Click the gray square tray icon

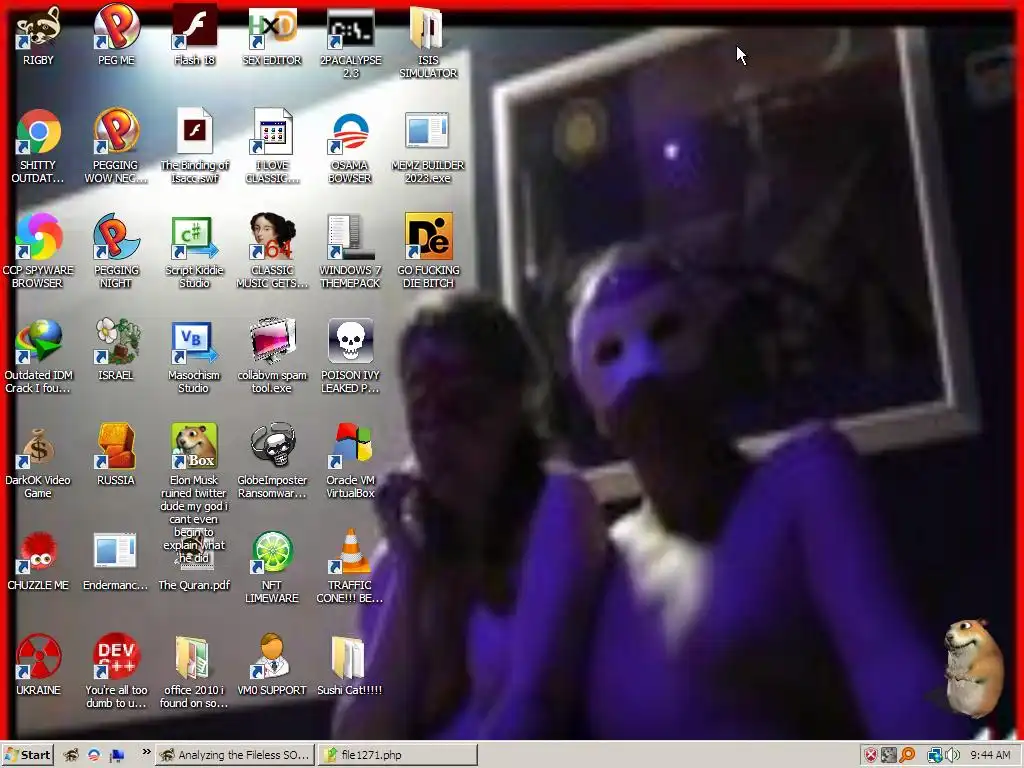tap(889, 756)
